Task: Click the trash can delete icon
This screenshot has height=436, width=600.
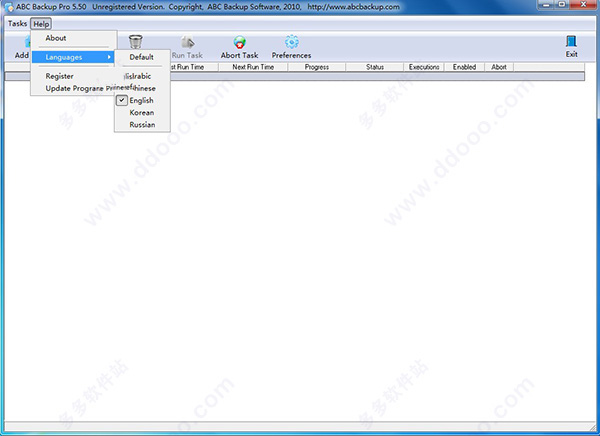Action: (x=135, y=41)
